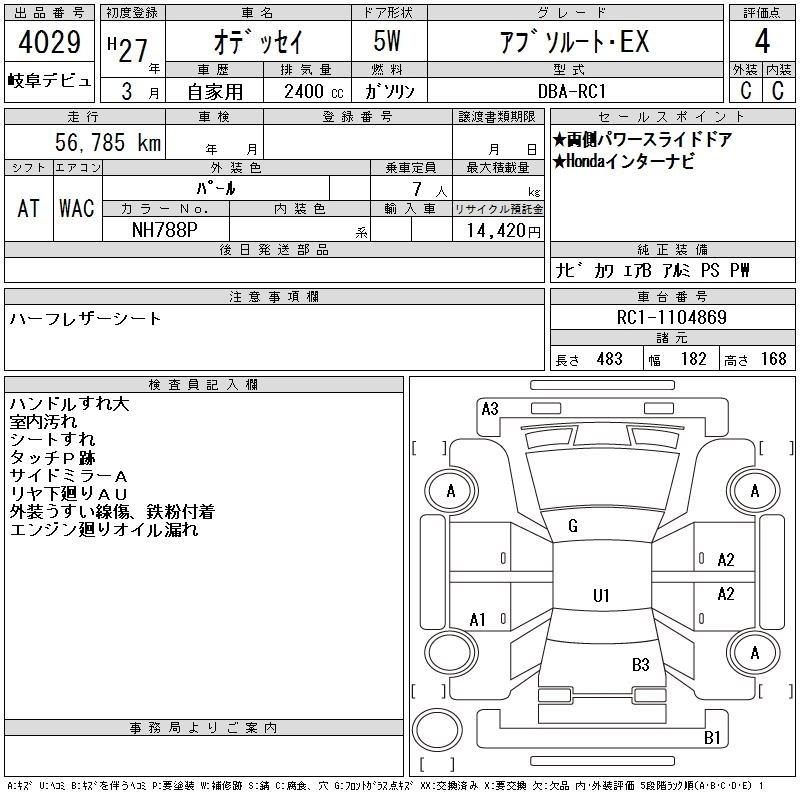Click the ナビ genuine equipment entry
Viewport: 800px width, 800px height.
[569, 270]
